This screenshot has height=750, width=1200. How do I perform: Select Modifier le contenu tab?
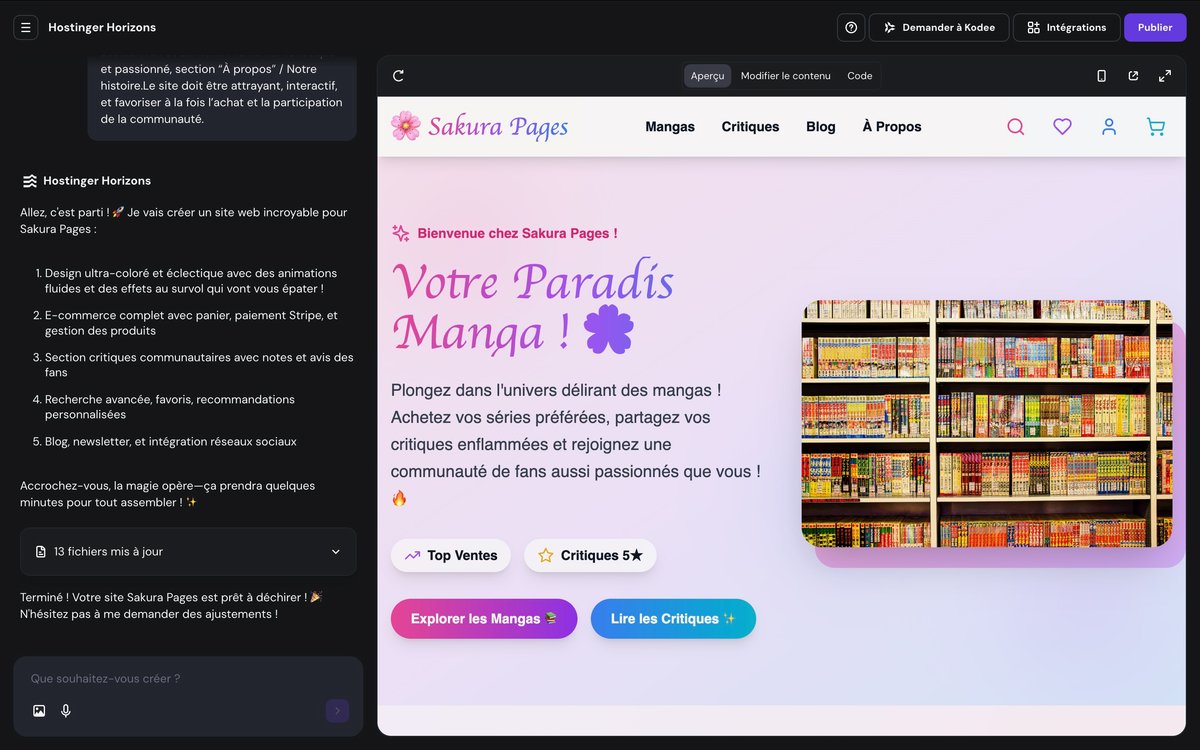pyautogui.click(x=785, y=76)
